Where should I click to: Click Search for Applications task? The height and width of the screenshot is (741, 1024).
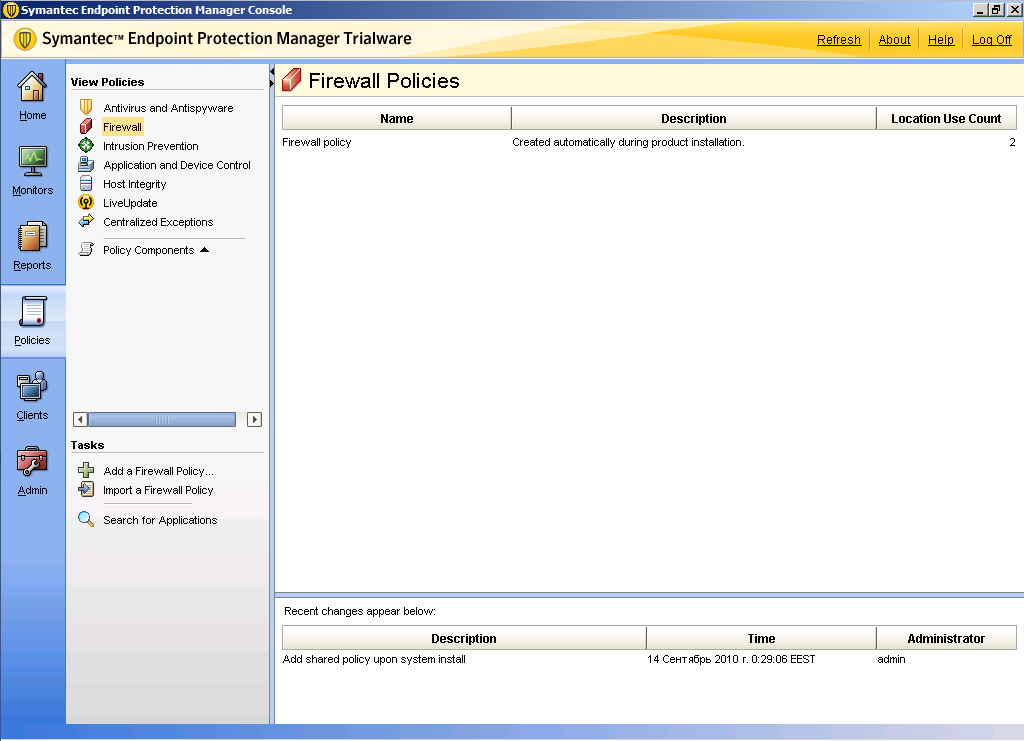click(160, 520)
